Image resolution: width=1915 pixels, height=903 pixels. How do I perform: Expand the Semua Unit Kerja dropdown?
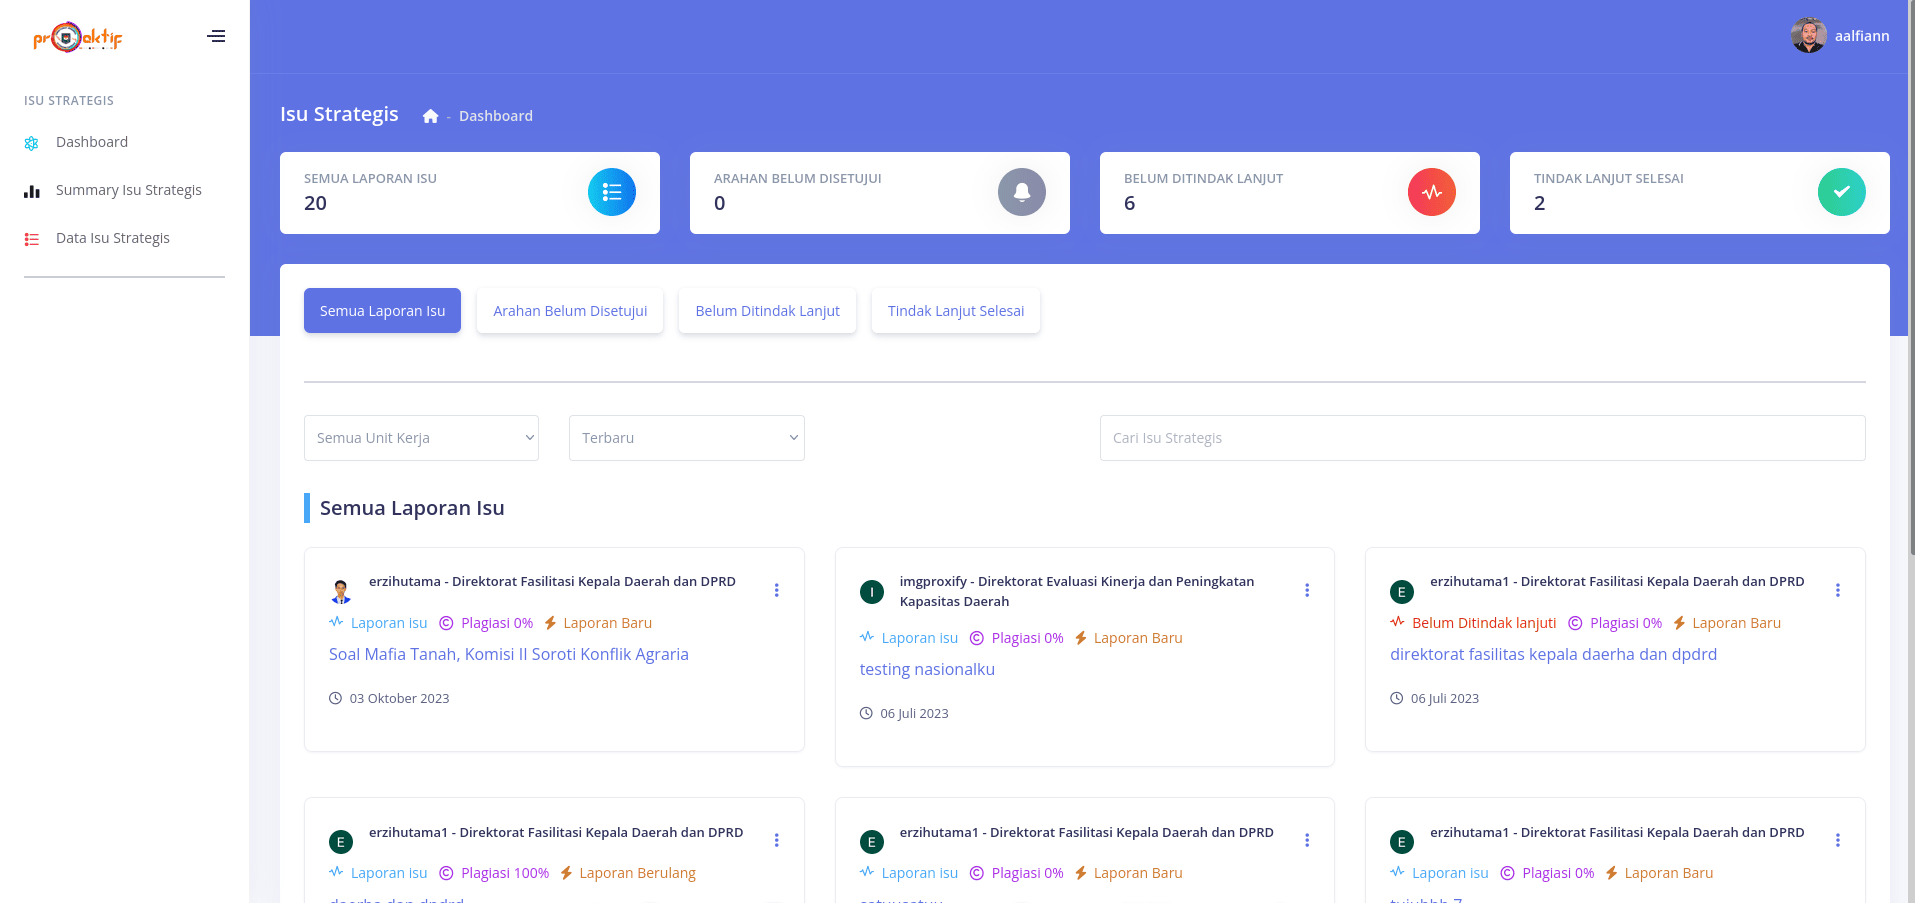(421, 438)
